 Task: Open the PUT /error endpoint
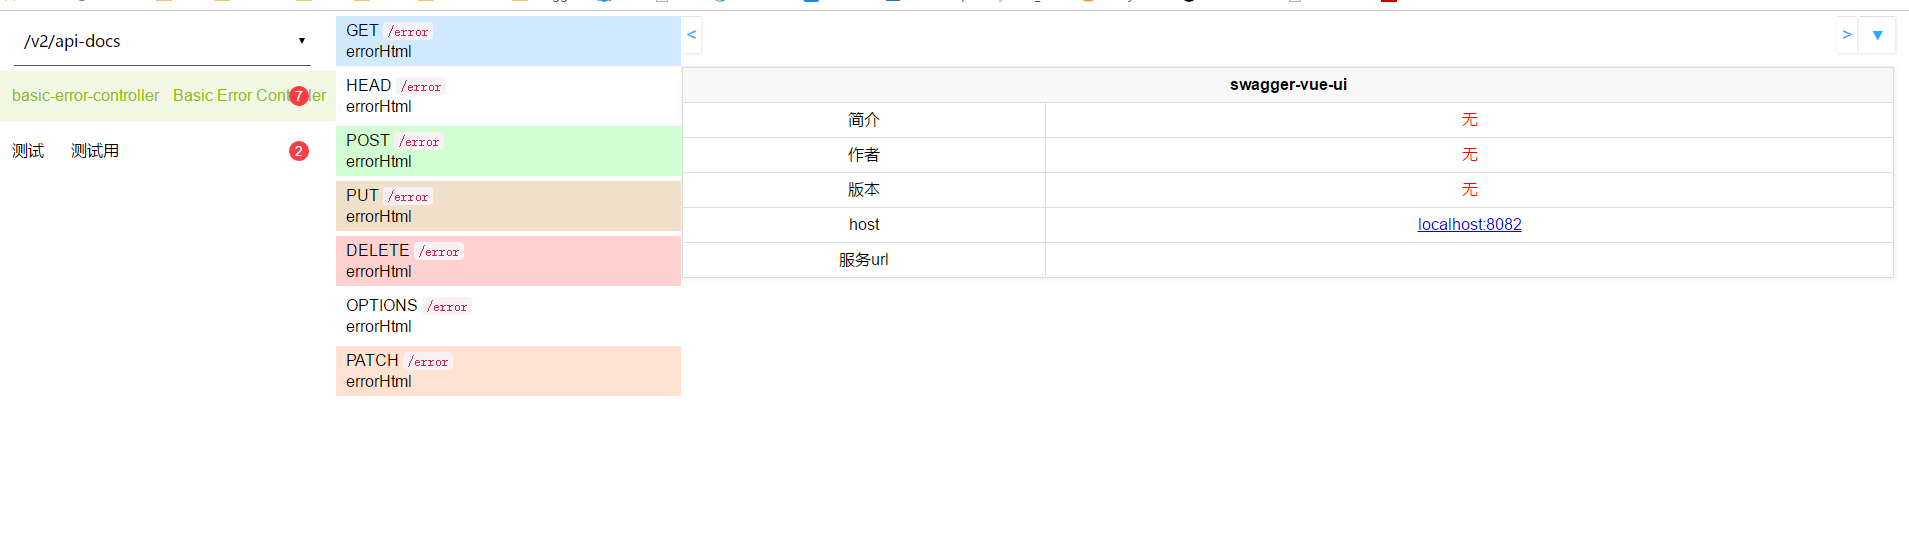click(x=508, y=206)
